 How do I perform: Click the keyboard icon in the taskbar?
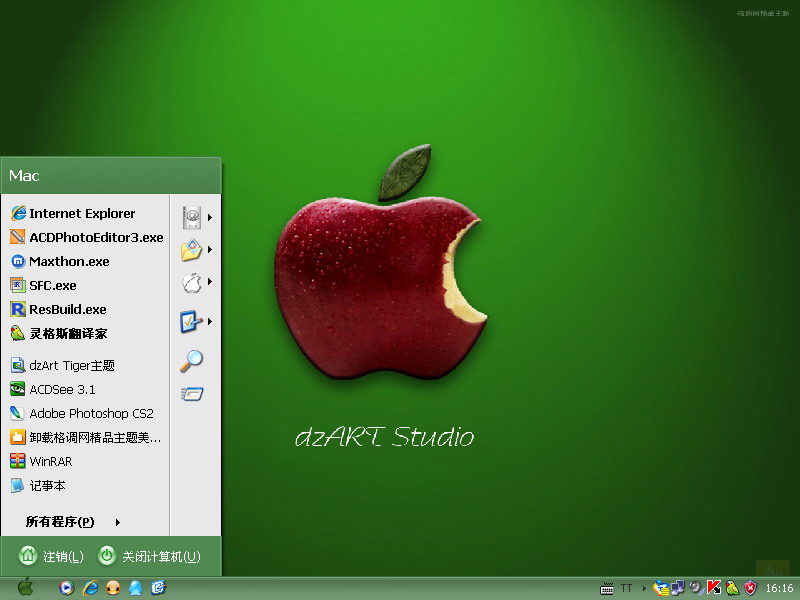tap(607, 589)
